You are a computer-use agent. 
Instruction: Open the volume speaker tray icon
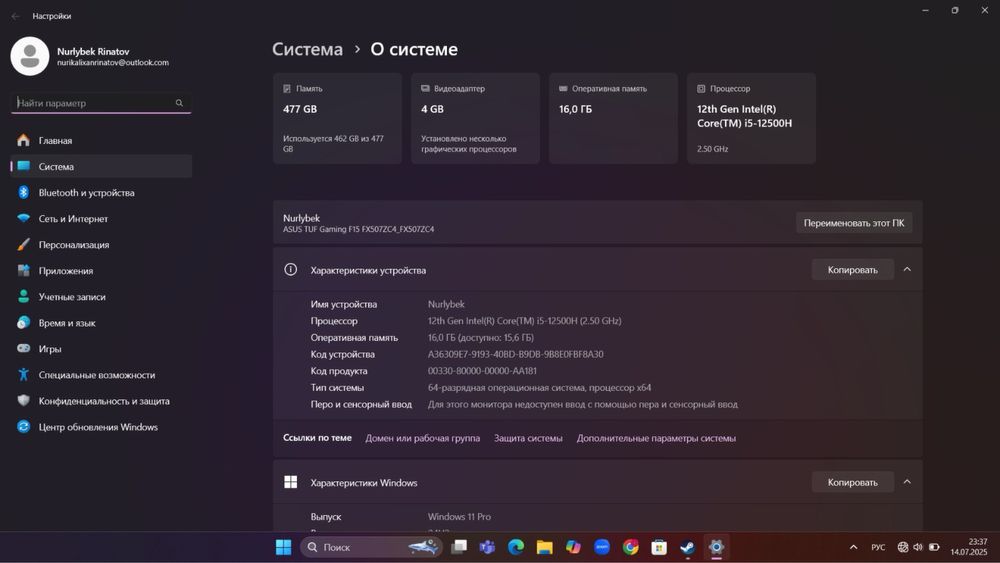pos(918,547)
